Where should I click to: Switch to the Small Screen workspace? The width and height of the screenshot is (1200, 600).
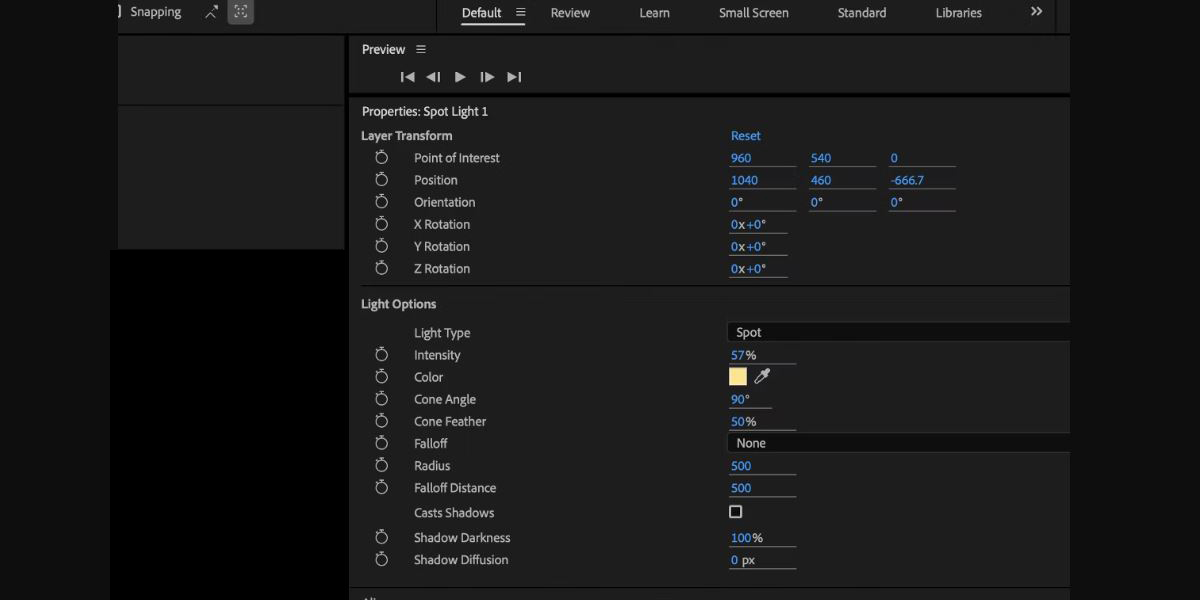pyautogui.click(x=753, y=13)
